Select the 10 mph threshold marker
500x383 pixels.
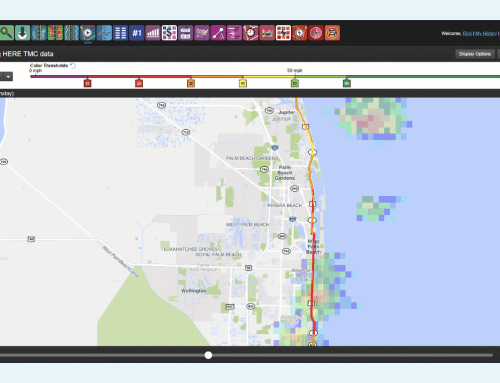coord(87,83)
